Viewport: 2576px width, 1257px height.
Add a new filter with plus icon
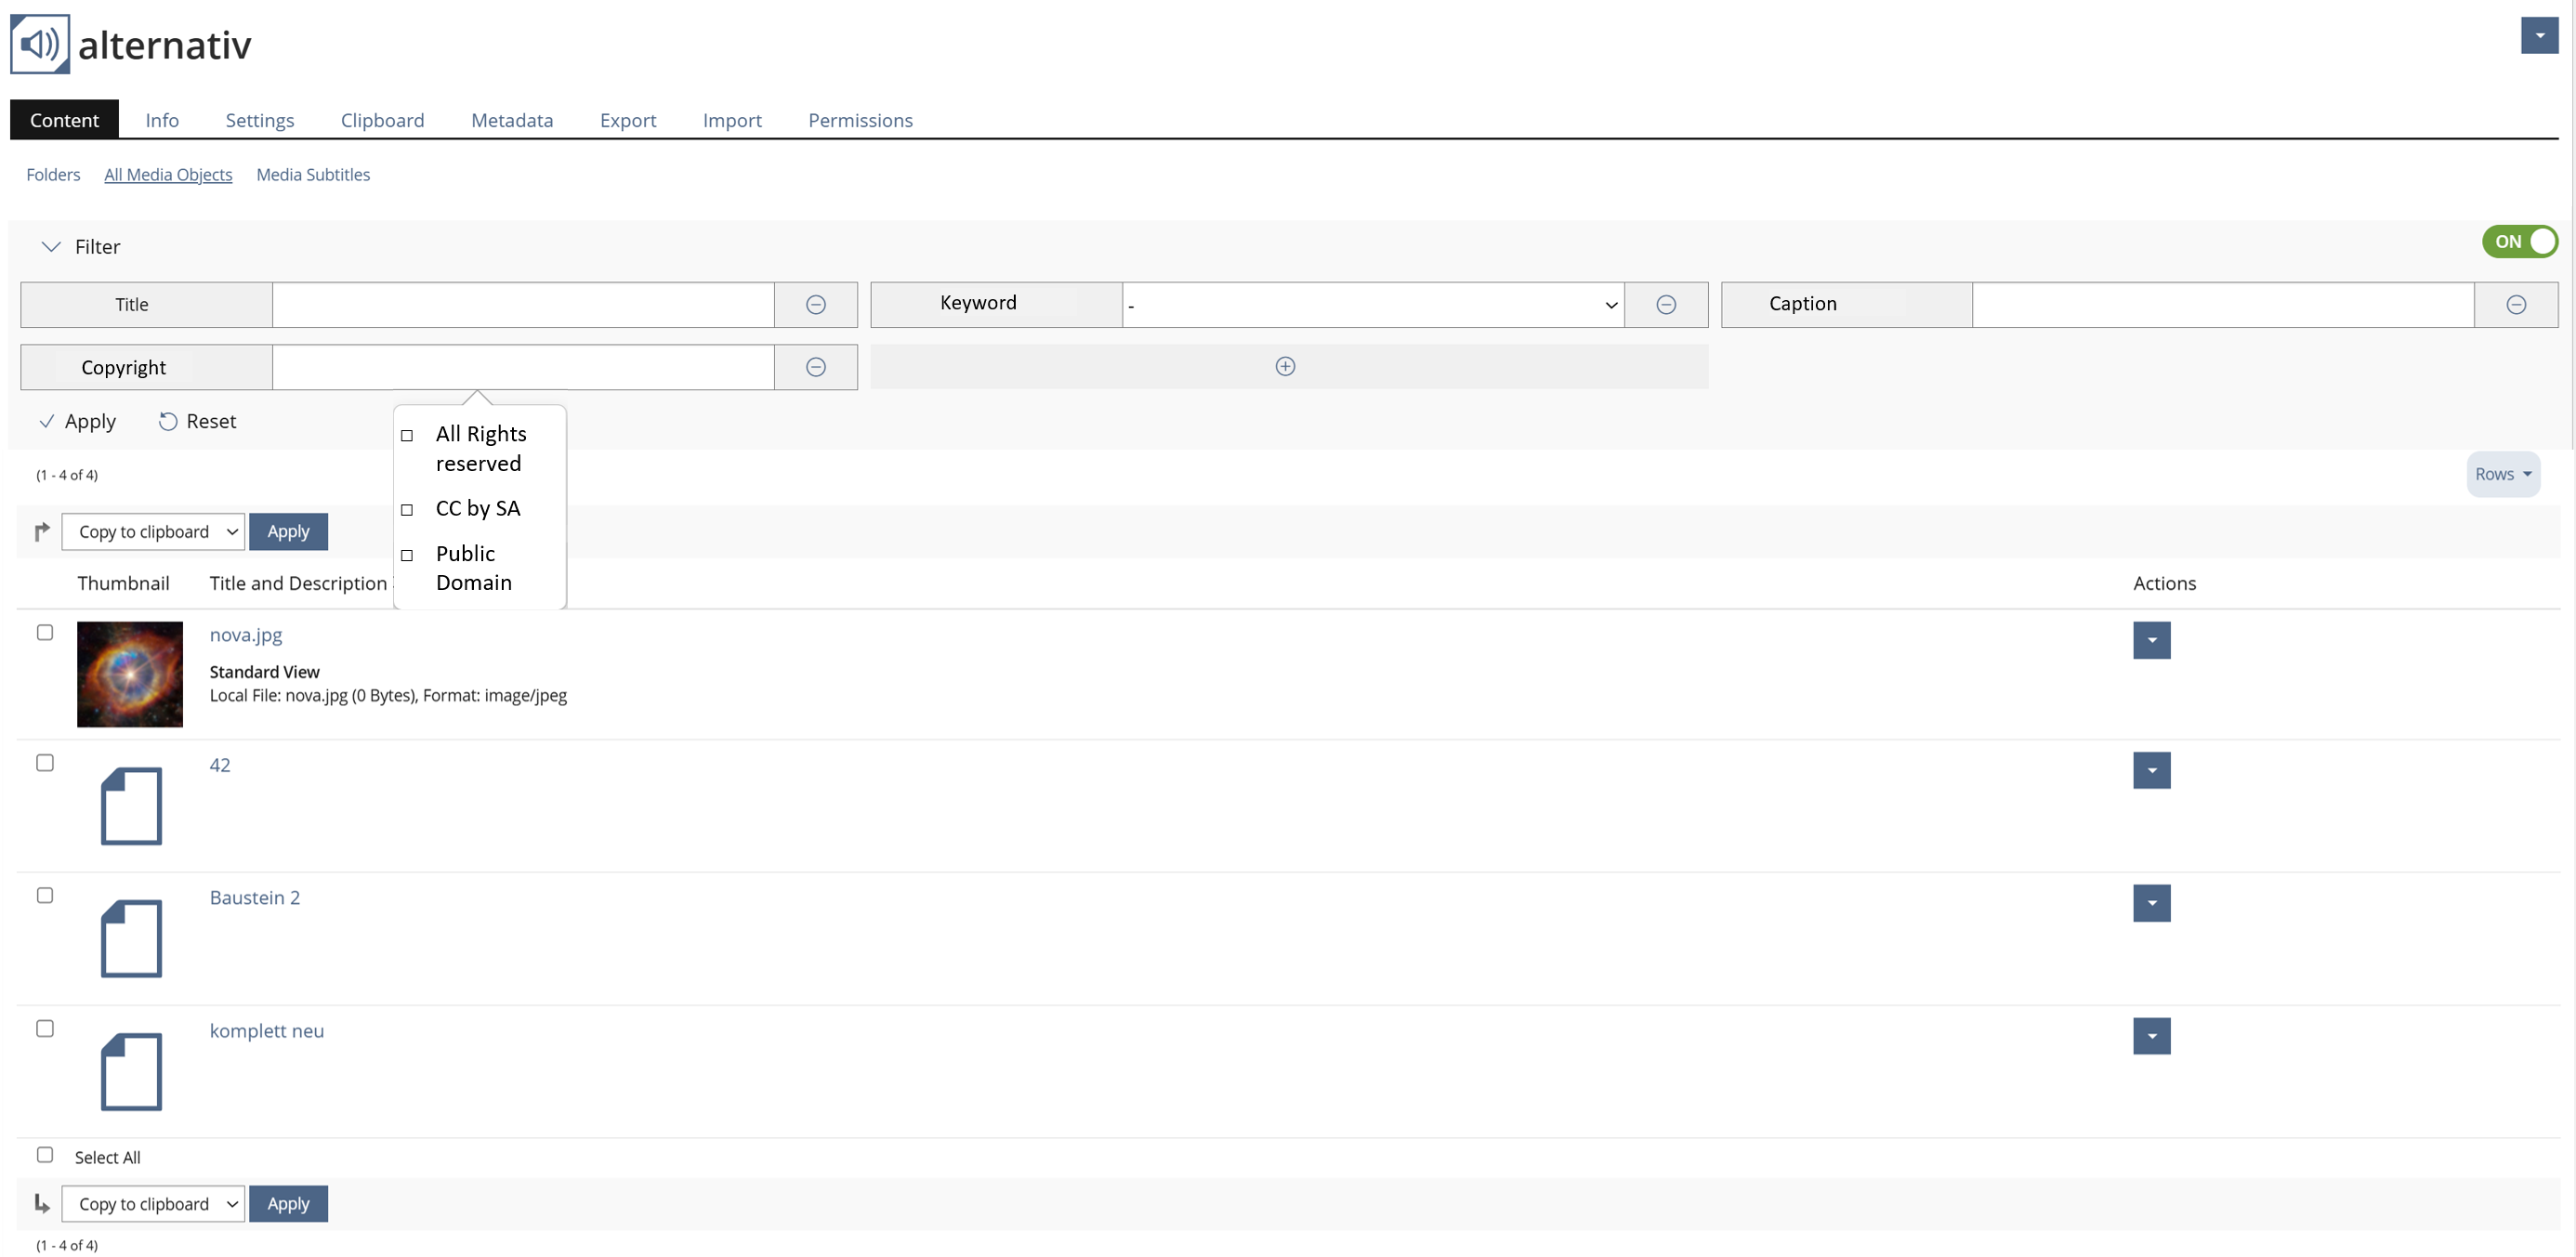[x=1285, y=367]
